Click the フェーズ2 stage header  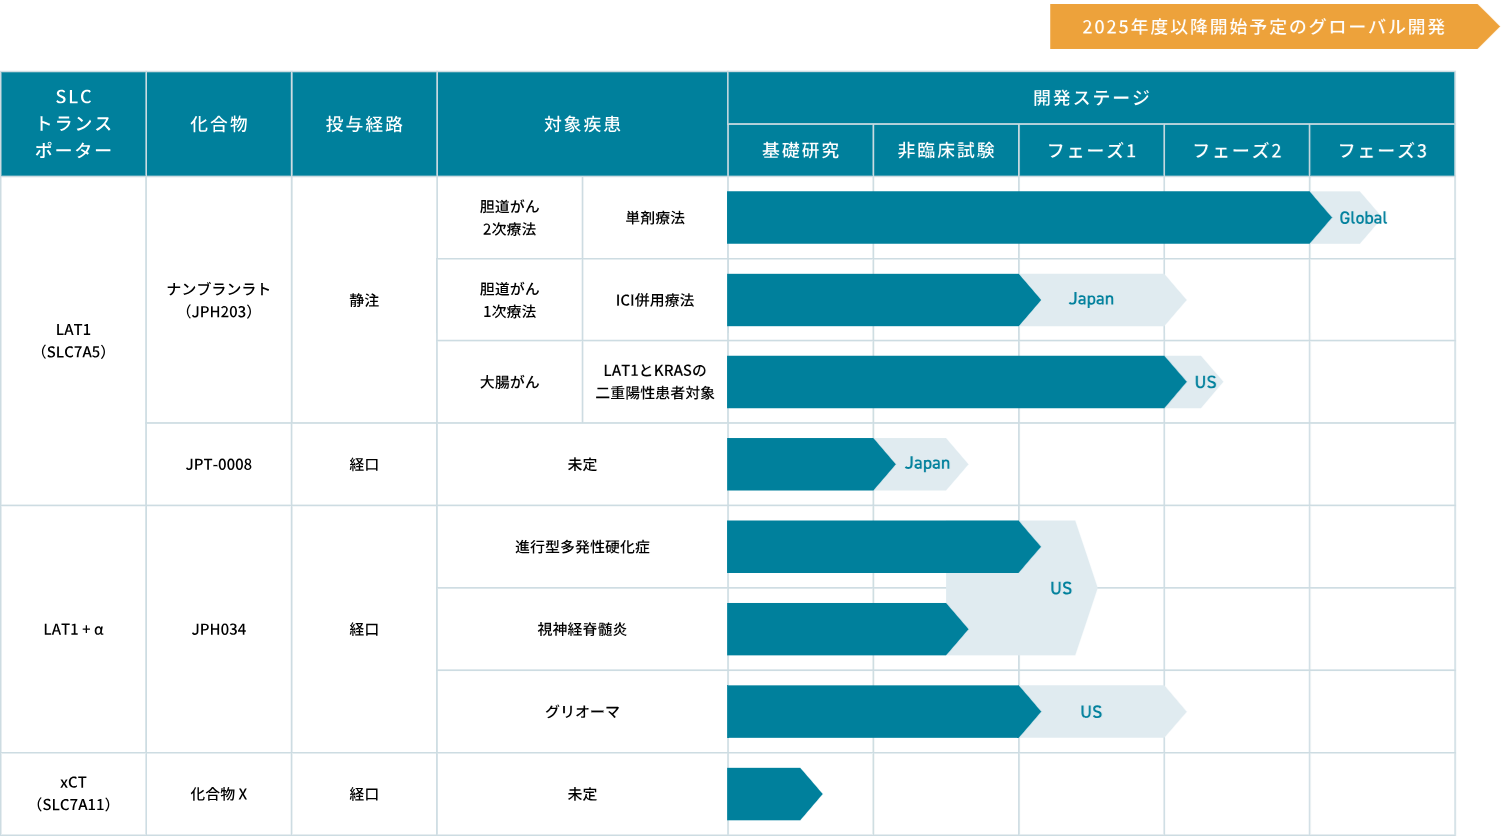pyautogui.click(x=1237, y=151)
